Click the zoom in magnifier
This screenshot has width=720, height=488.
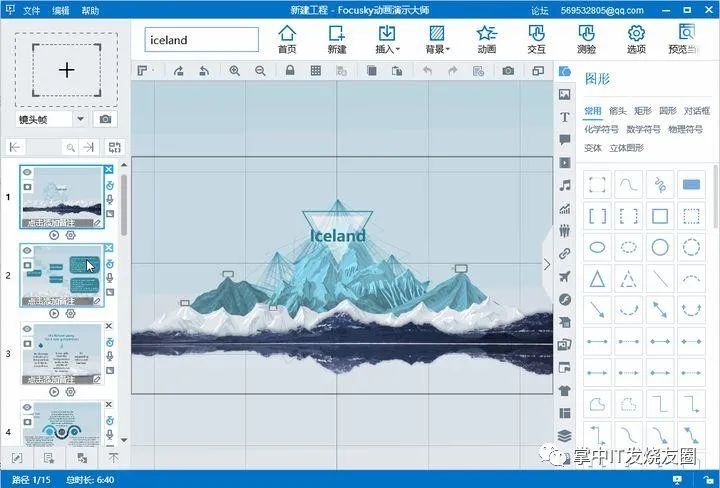(235, 71)
